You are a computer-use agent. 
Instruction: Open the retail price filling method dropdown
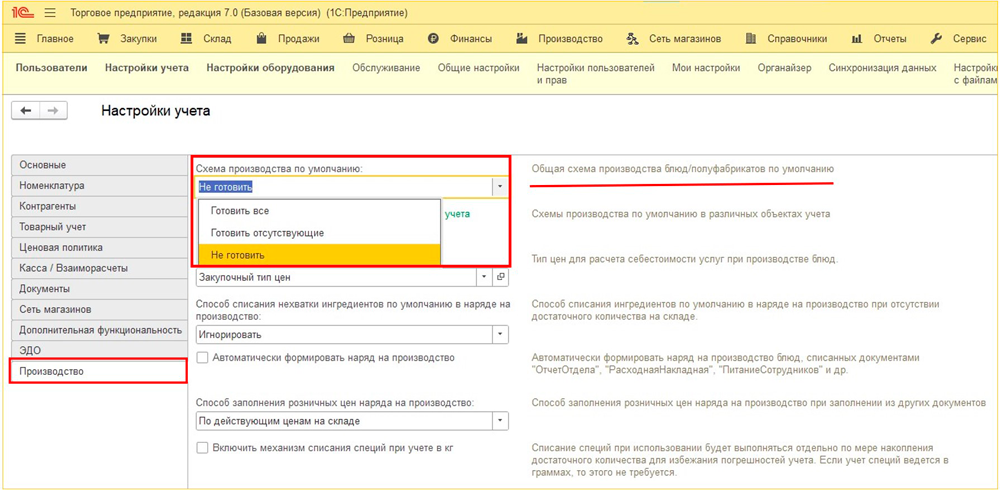click(499, 421)
